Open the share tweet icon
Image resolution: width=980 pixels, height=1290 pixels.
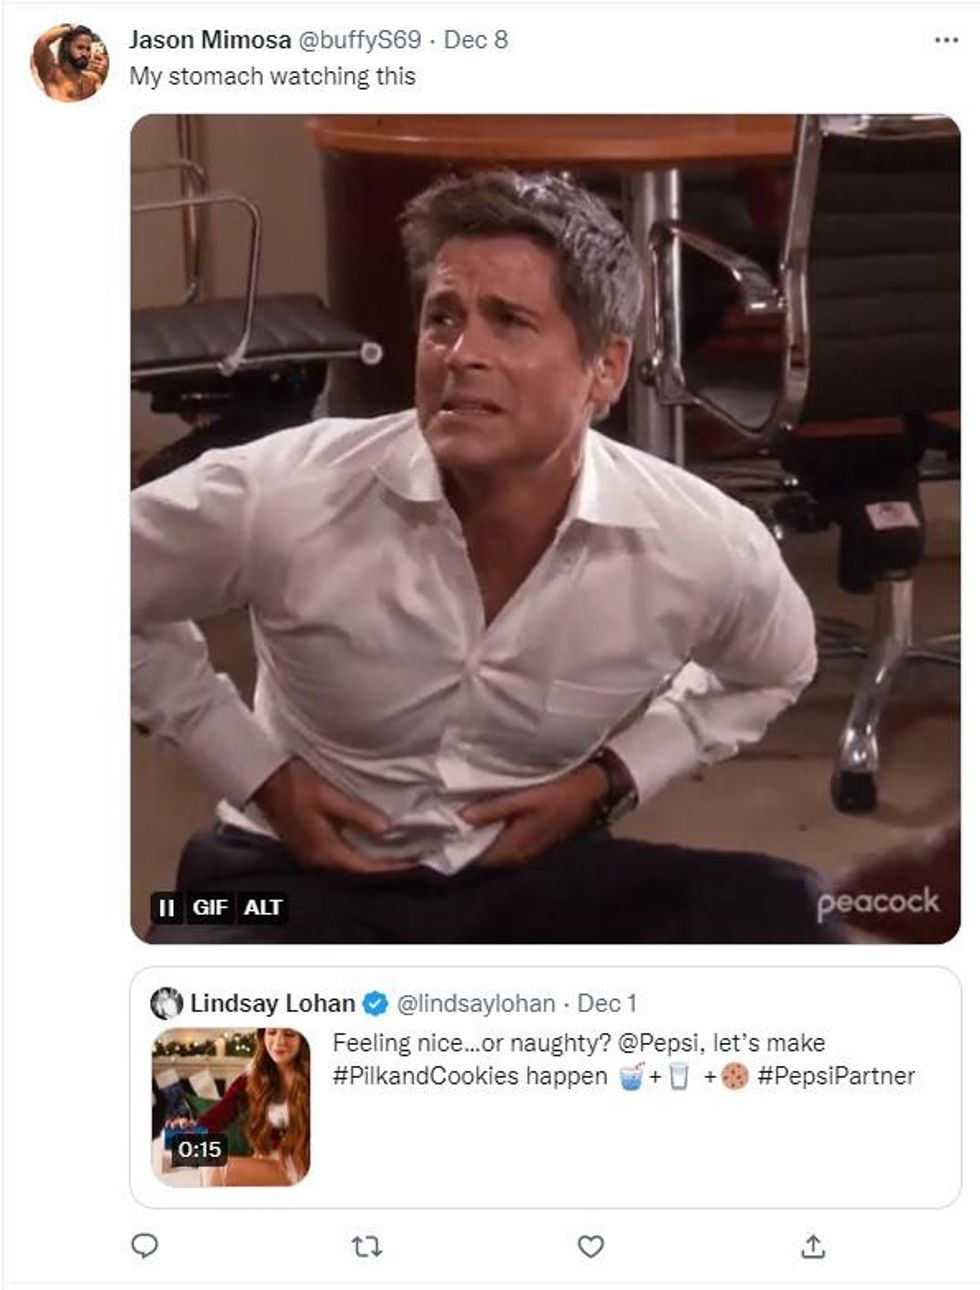click(x=814, y=1246)
